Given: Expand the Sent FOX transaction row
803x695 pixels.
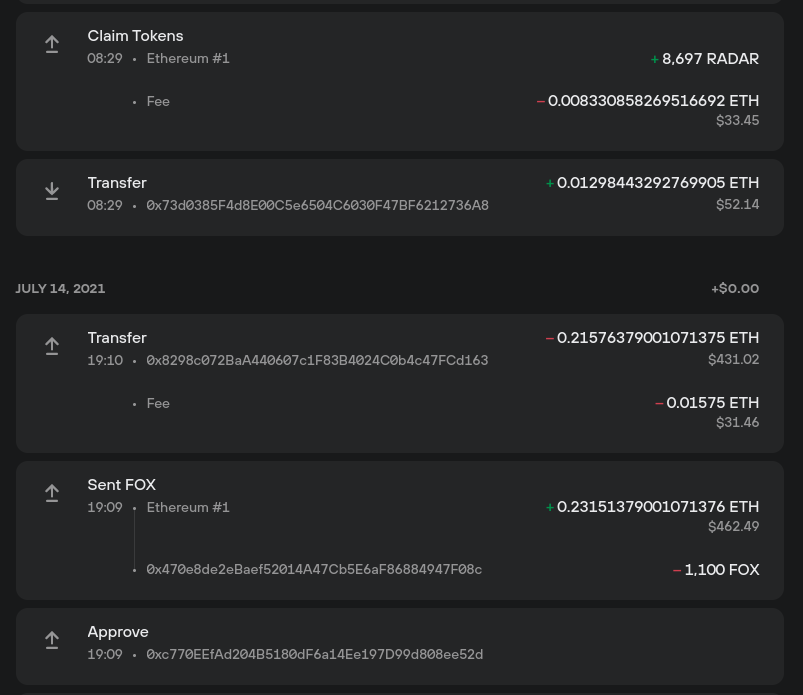Looking at the screenshot, I should (x=121, y=485).
